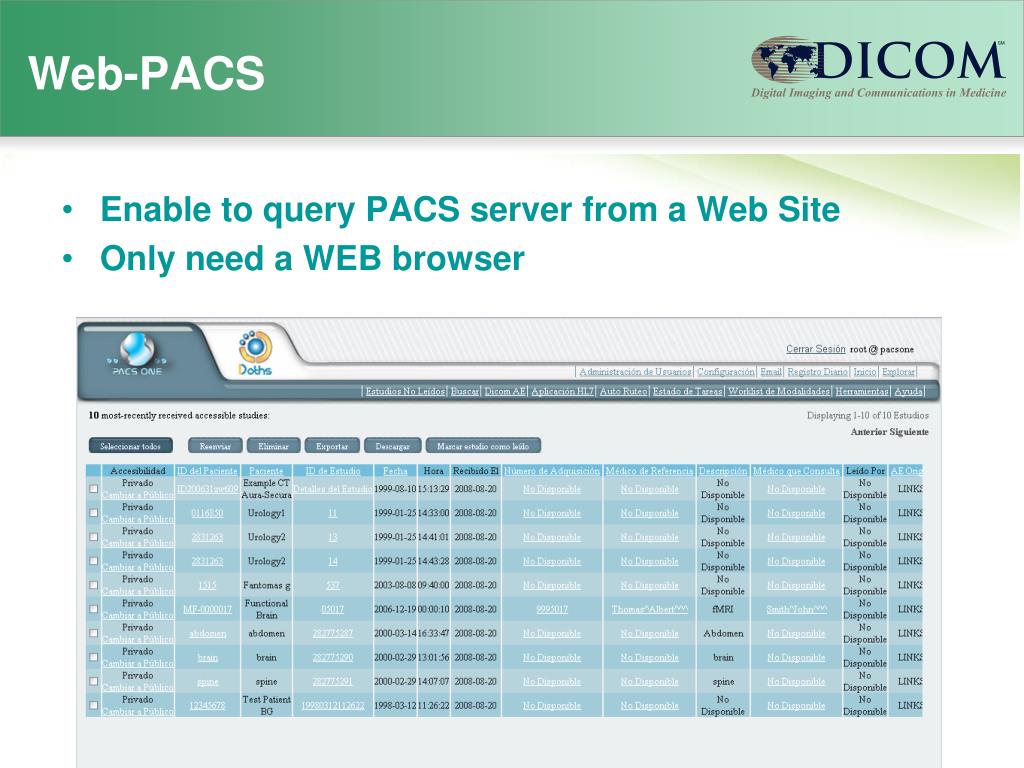The image size is (1024, 768).
Task: Go to Anterior page link
Action: (x=868, y=432)
